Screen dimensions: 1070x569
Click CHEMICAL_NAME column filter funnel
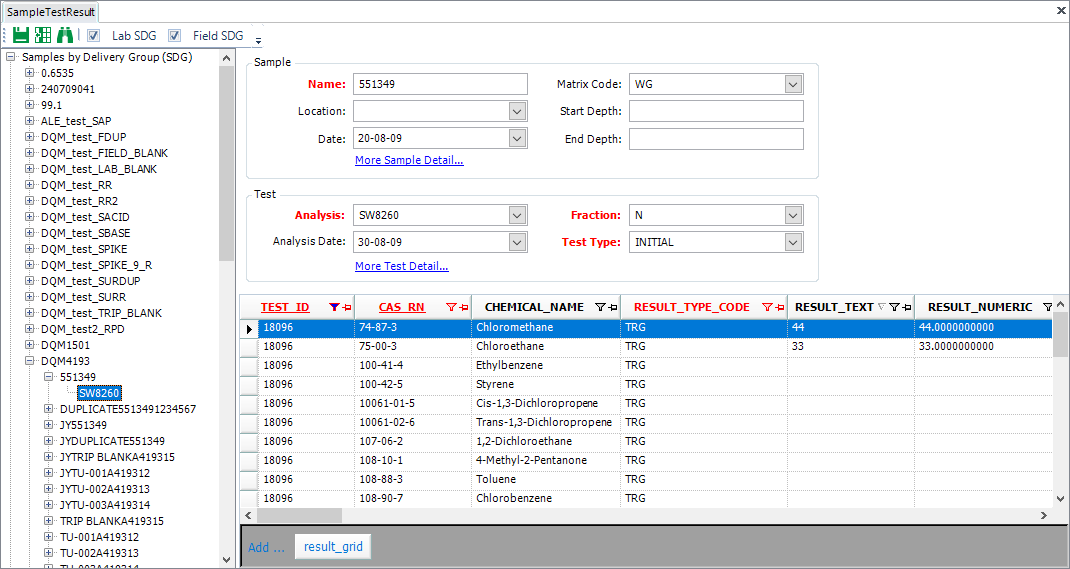coord(600,308)
